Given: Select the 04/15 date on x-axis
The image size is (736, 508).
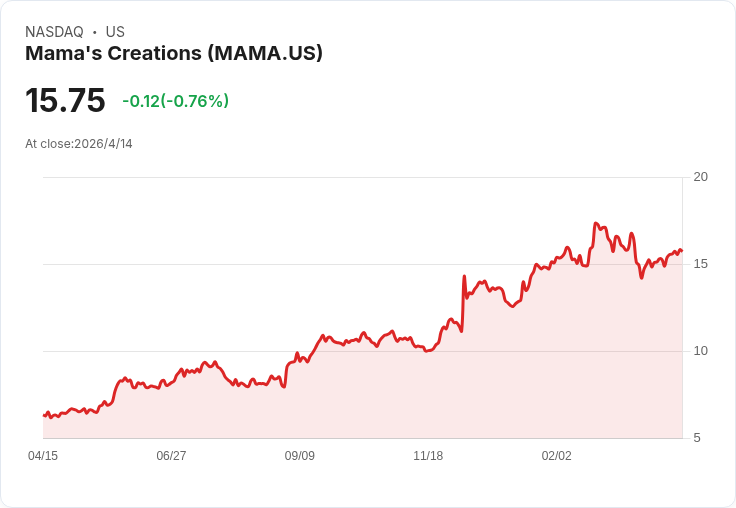Looking at the screenshot, I should click(43, 456).
